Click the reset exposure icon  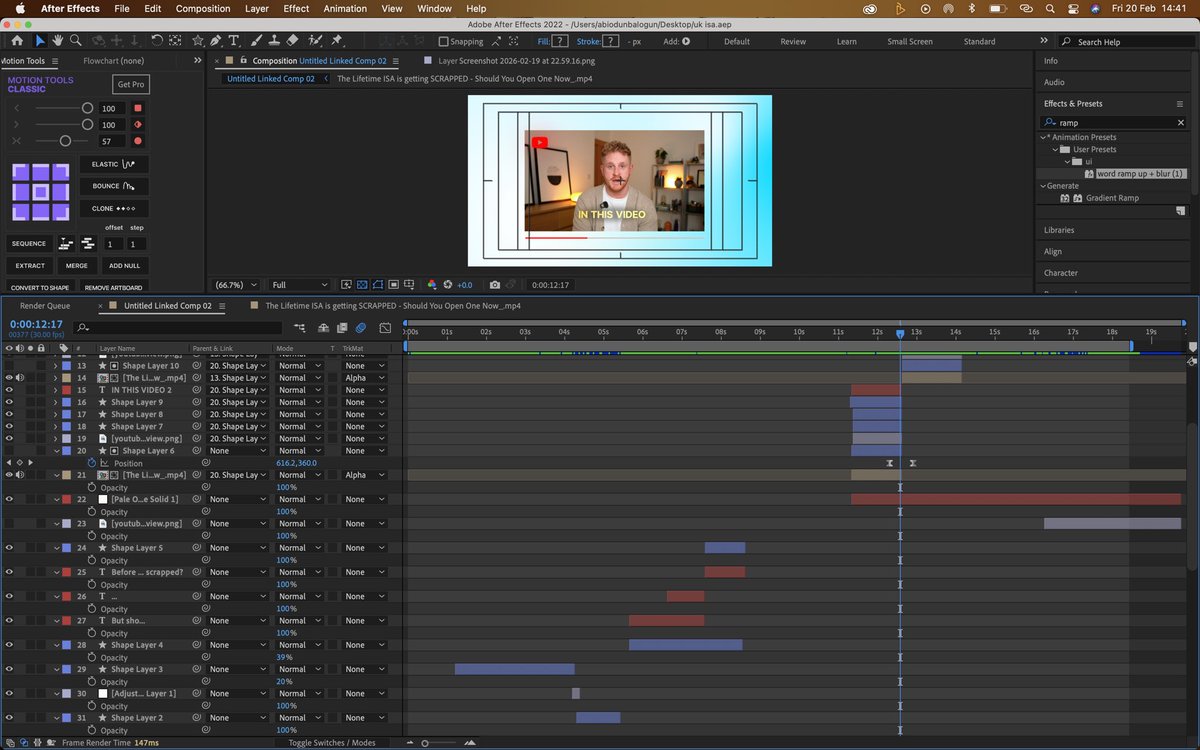click(x=448, y=285)
